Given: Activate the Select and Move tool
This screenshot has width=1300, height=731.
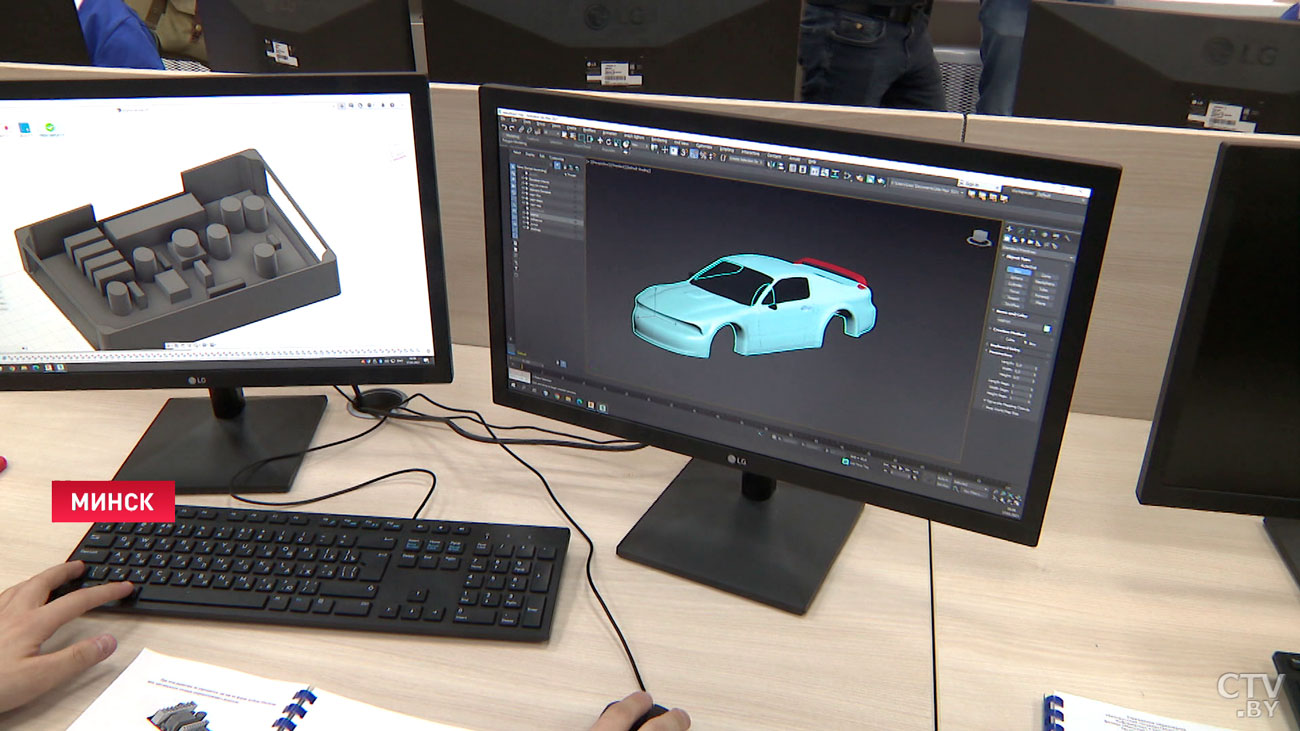Looking at the screenshot, I should click(600, 140).
